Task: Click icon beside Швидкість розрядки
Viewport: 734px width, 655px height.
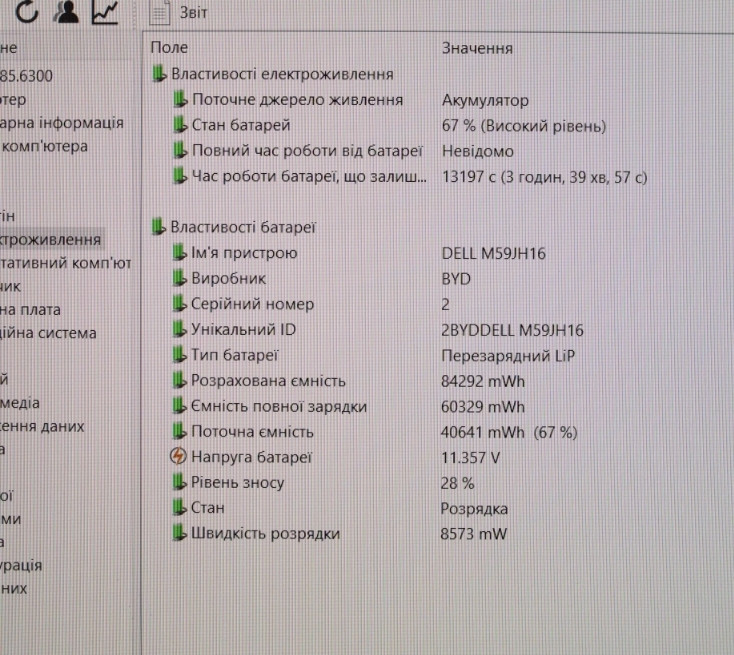Action: point(179,532)
